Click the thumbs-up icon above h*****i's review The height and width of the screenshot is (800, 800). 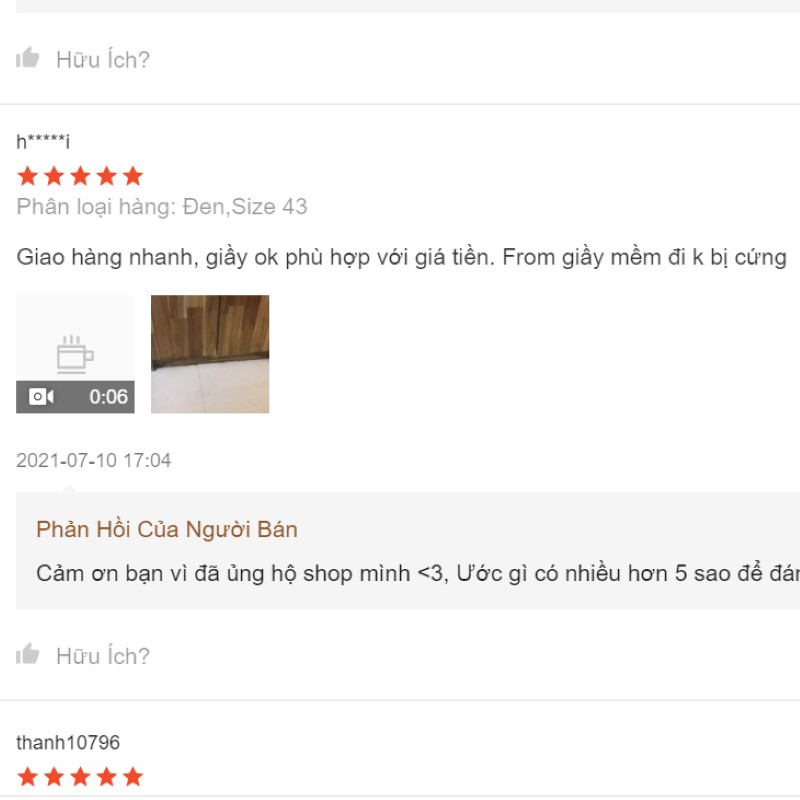[28, 58]
